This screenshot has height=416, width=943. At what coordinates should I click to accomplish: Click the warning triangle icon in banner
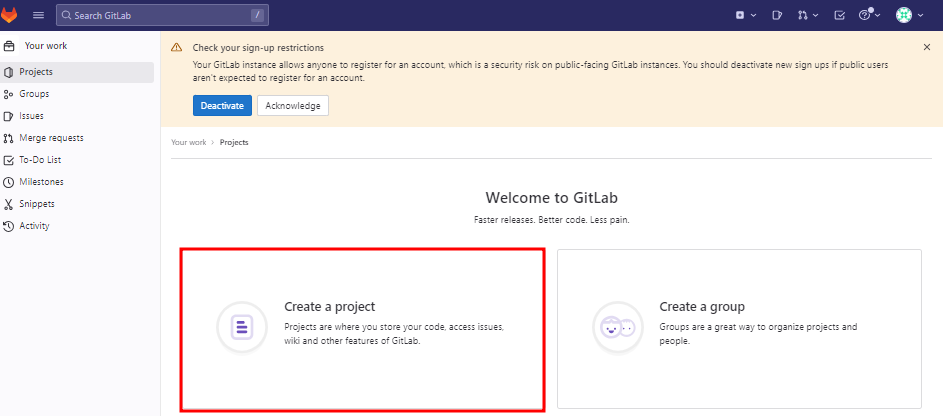point(176,47)
